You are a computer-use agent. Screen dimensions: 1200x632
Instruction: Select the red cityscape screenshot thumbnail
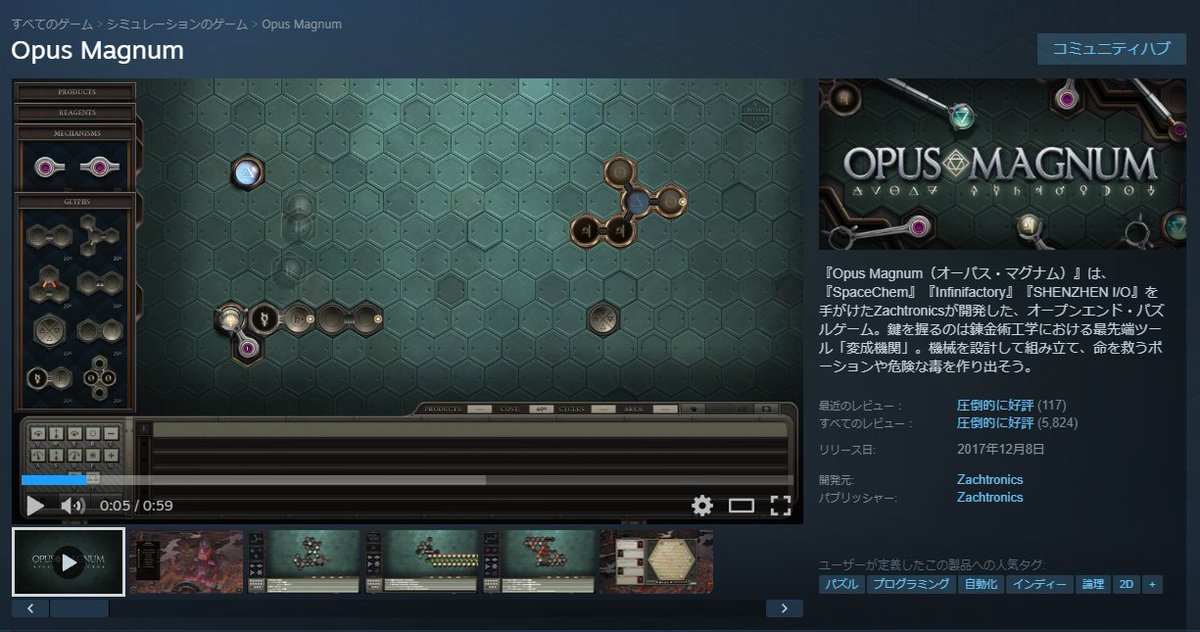coord(187,562)
